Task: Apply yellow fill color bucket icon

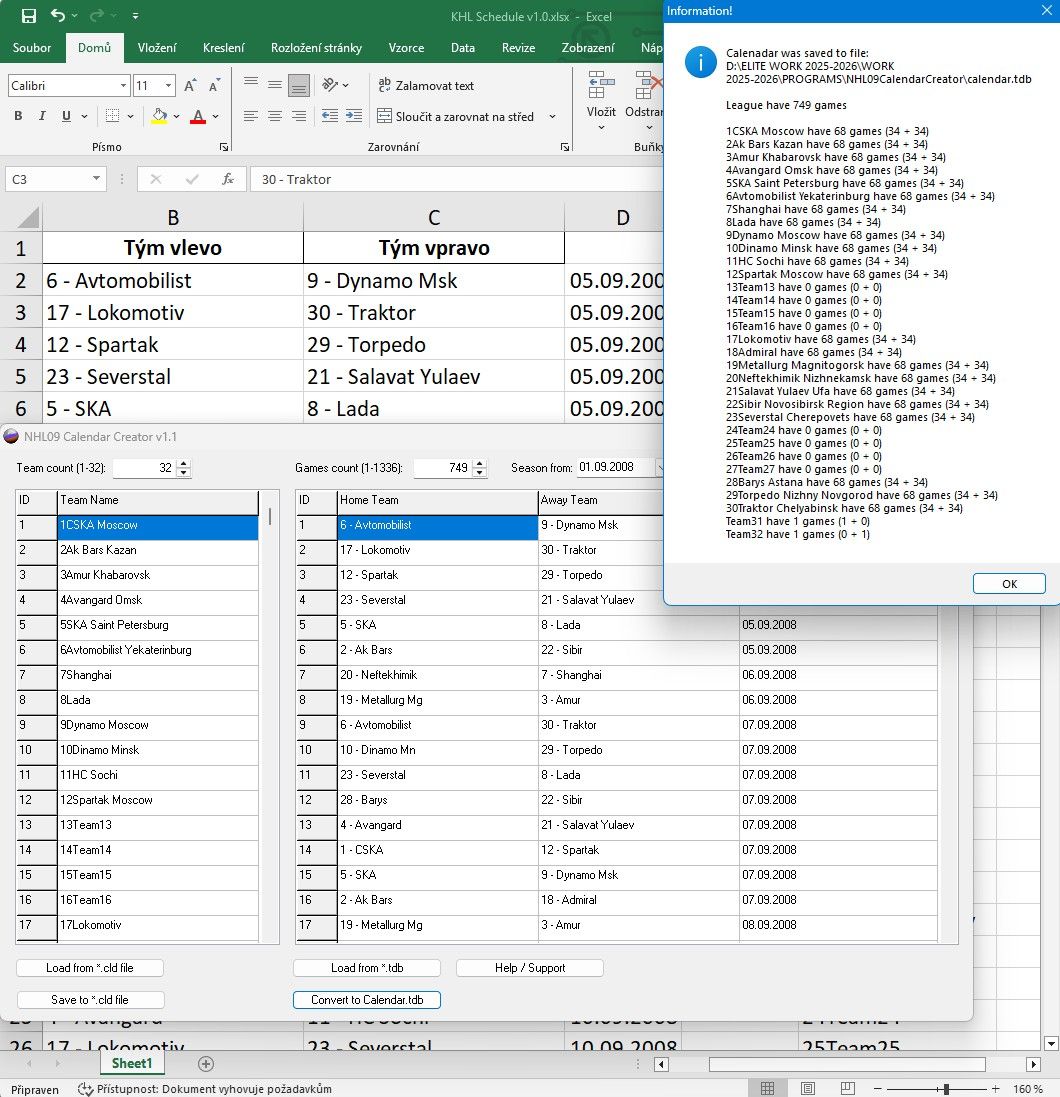Action: tap(160, 116)
